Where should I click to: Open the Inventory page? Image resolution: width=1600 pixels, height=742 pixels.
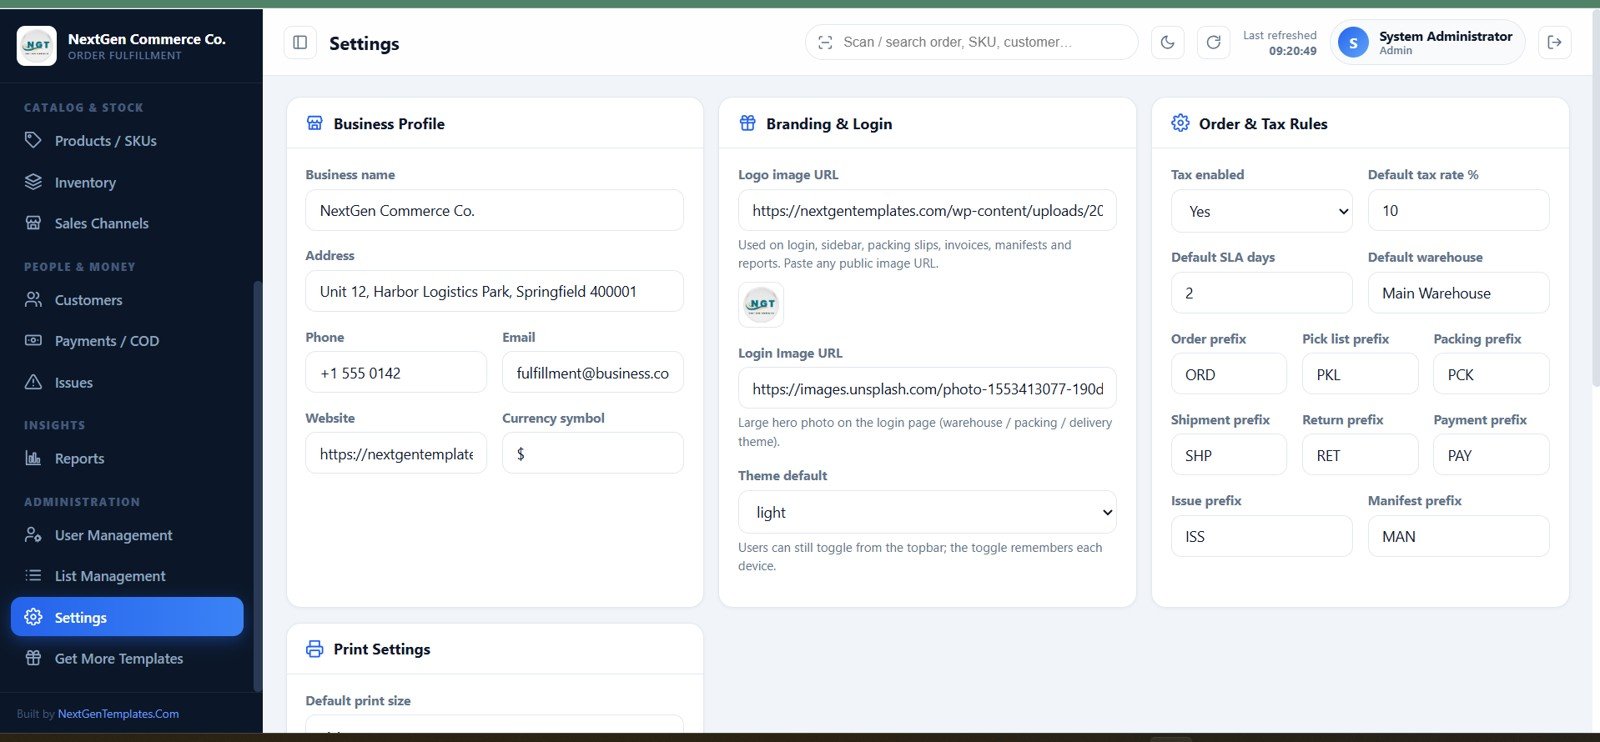click(x=127, y=182)
